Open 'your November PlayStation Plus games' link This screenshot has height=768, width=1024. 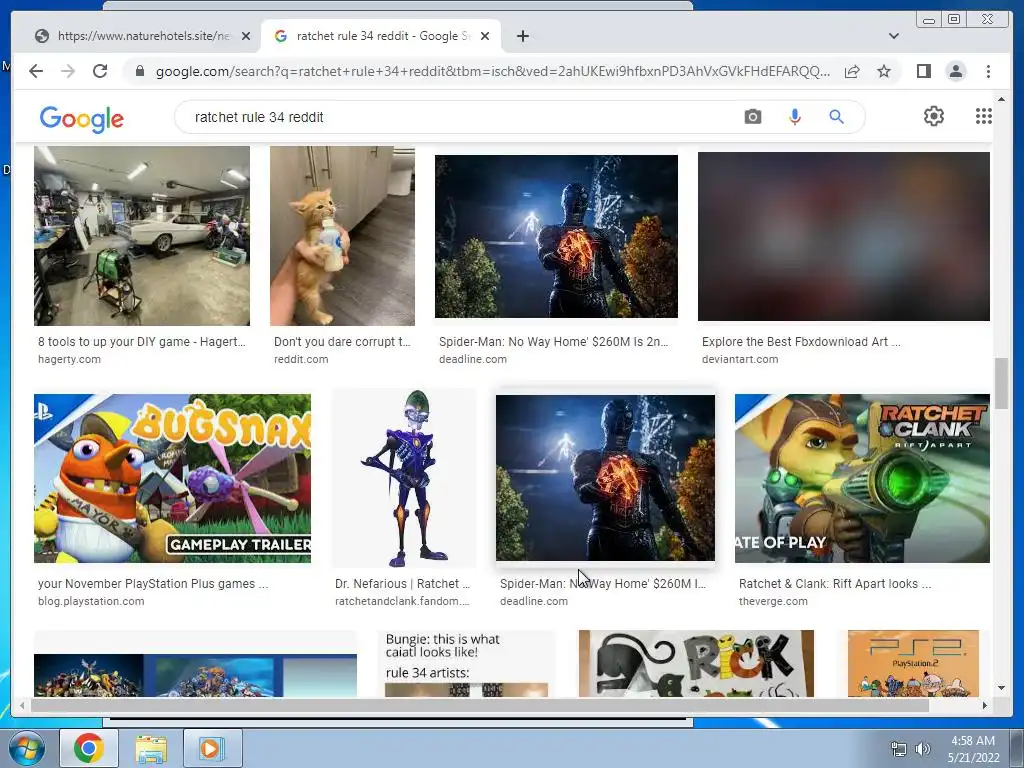pyautogui.click(x=153, y=584)
